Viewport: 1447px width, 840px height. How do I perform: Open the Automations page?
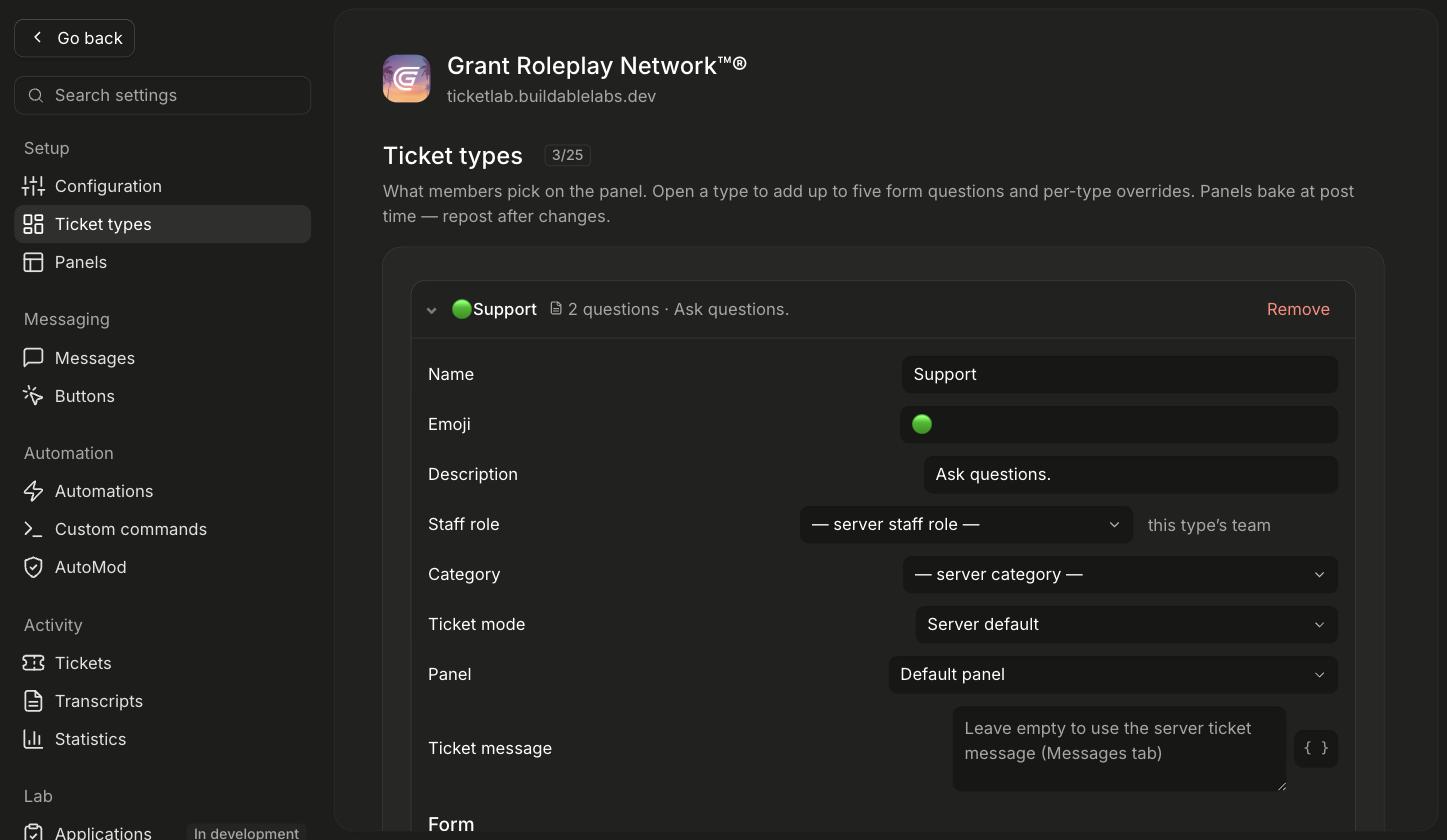pyautogui.click(x=162, y=491)
